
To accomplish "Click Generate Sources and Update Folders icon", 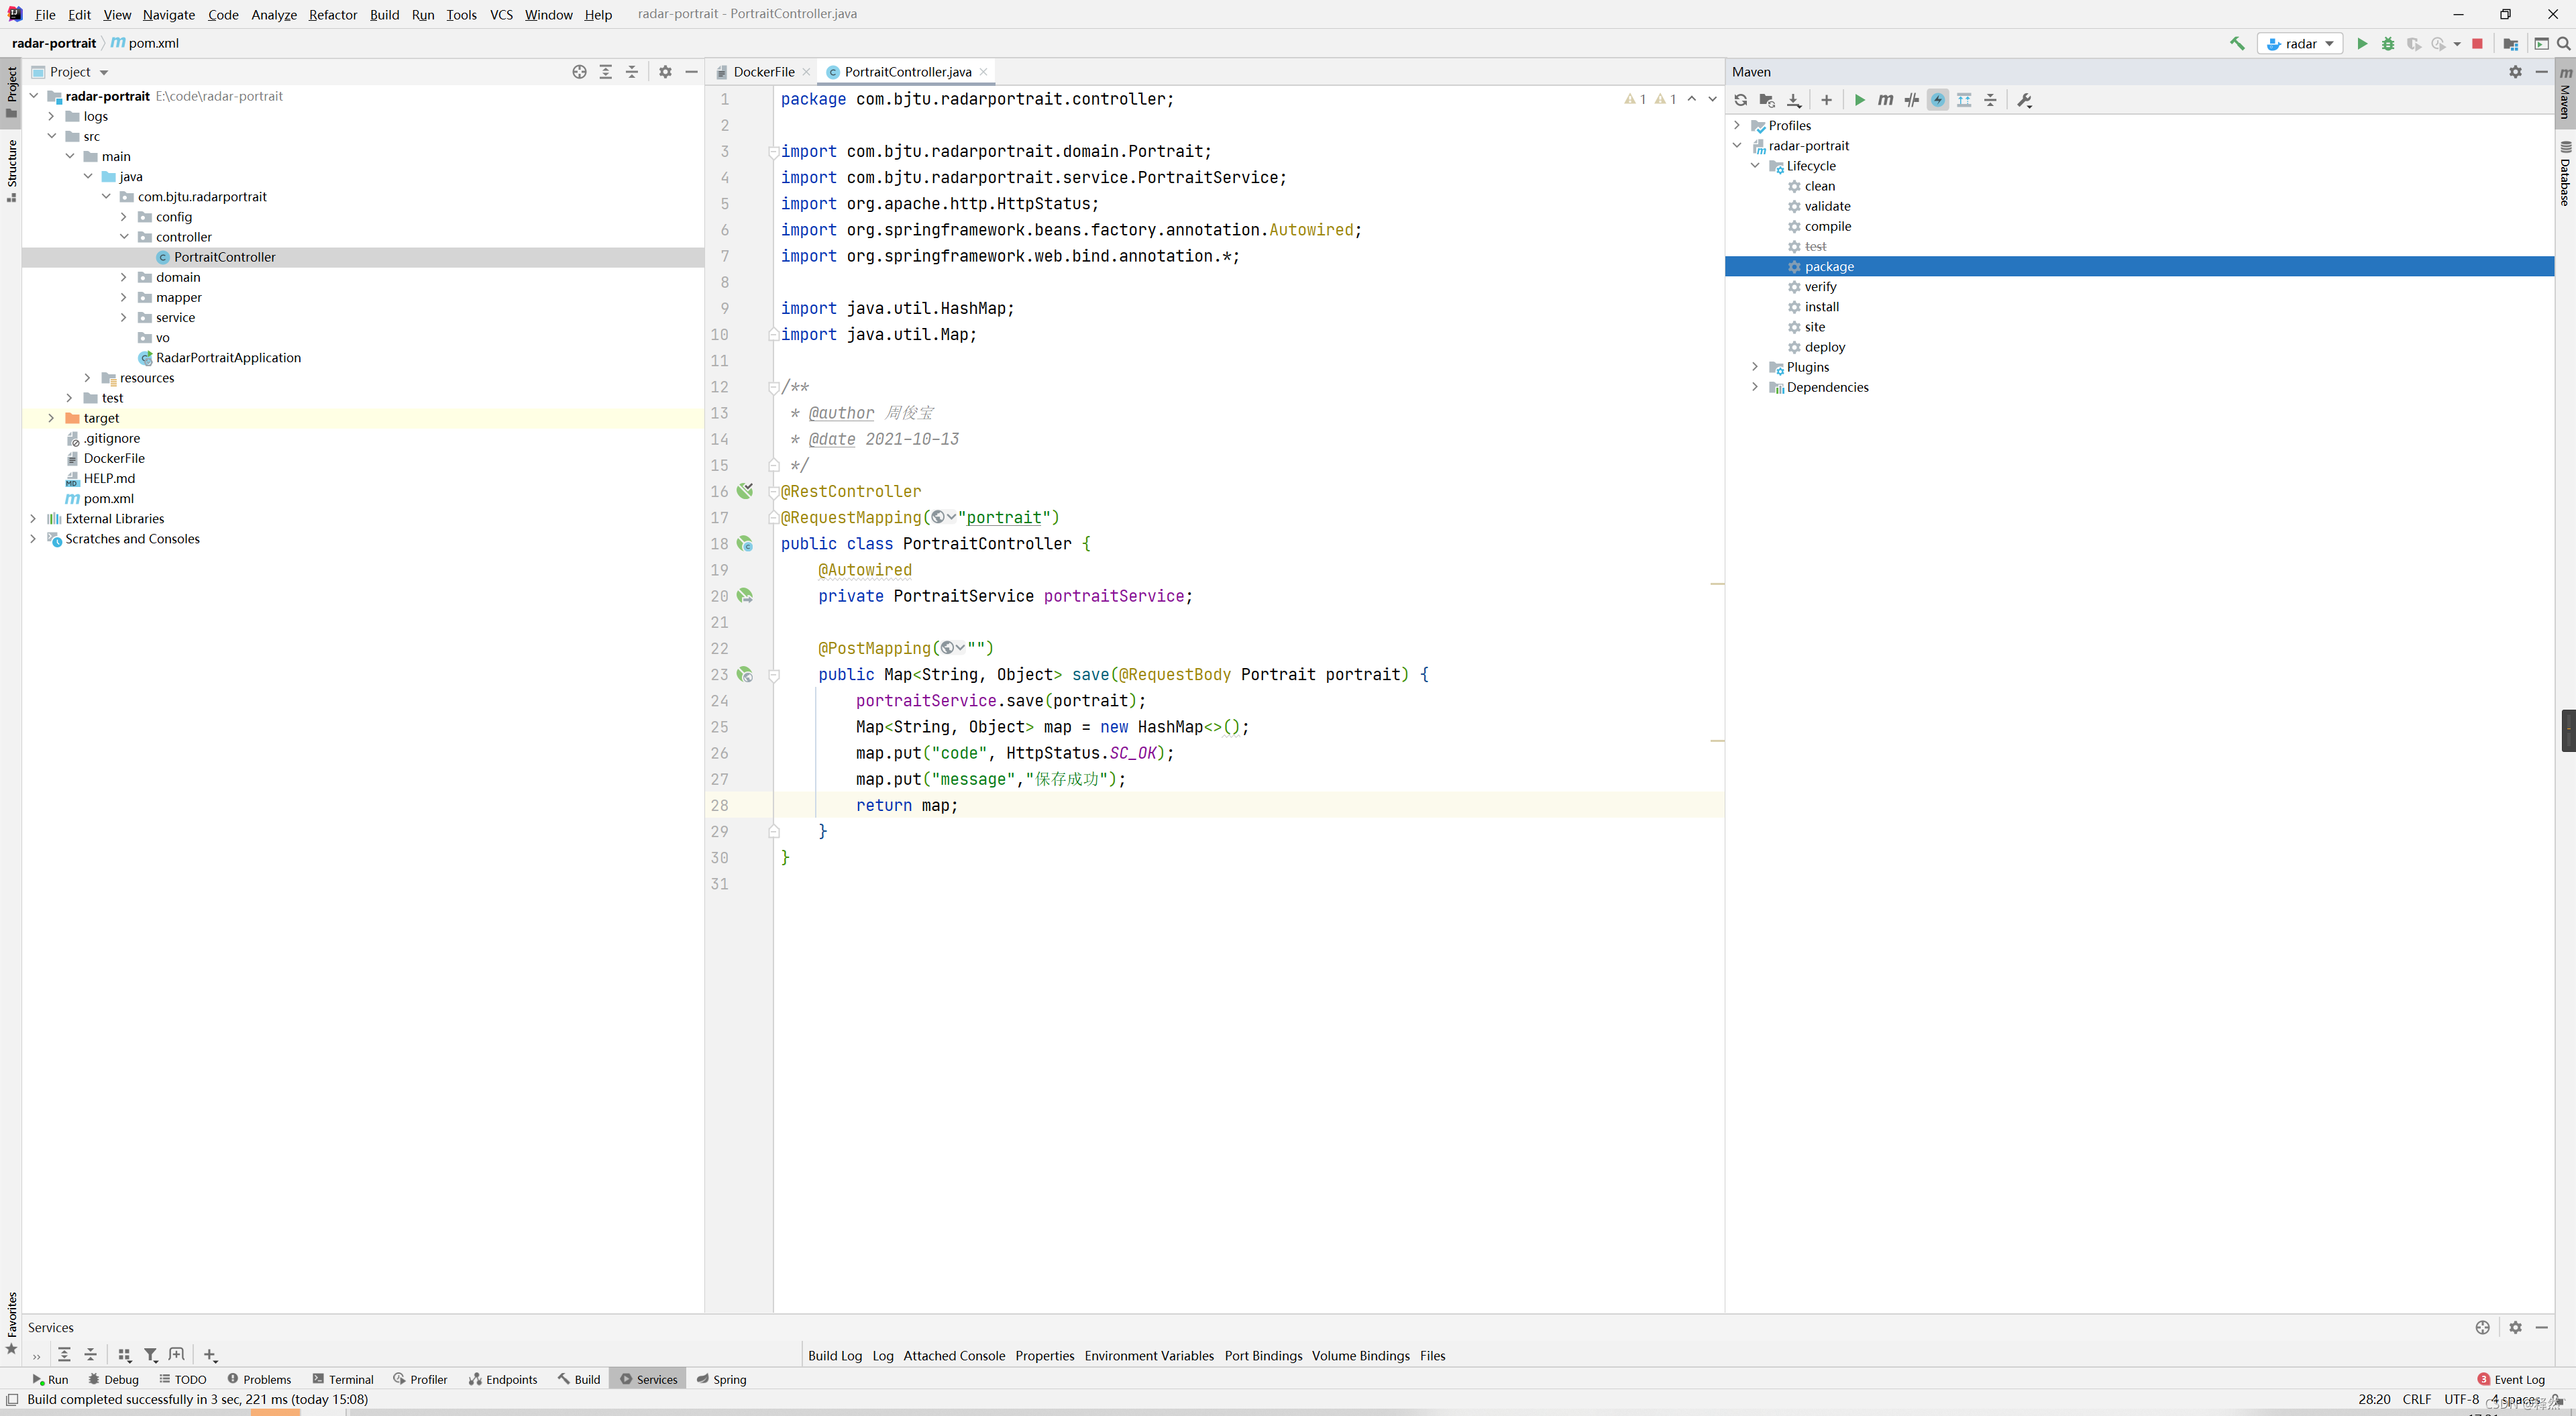I will pyautogui.click(x=1767, y=100).
